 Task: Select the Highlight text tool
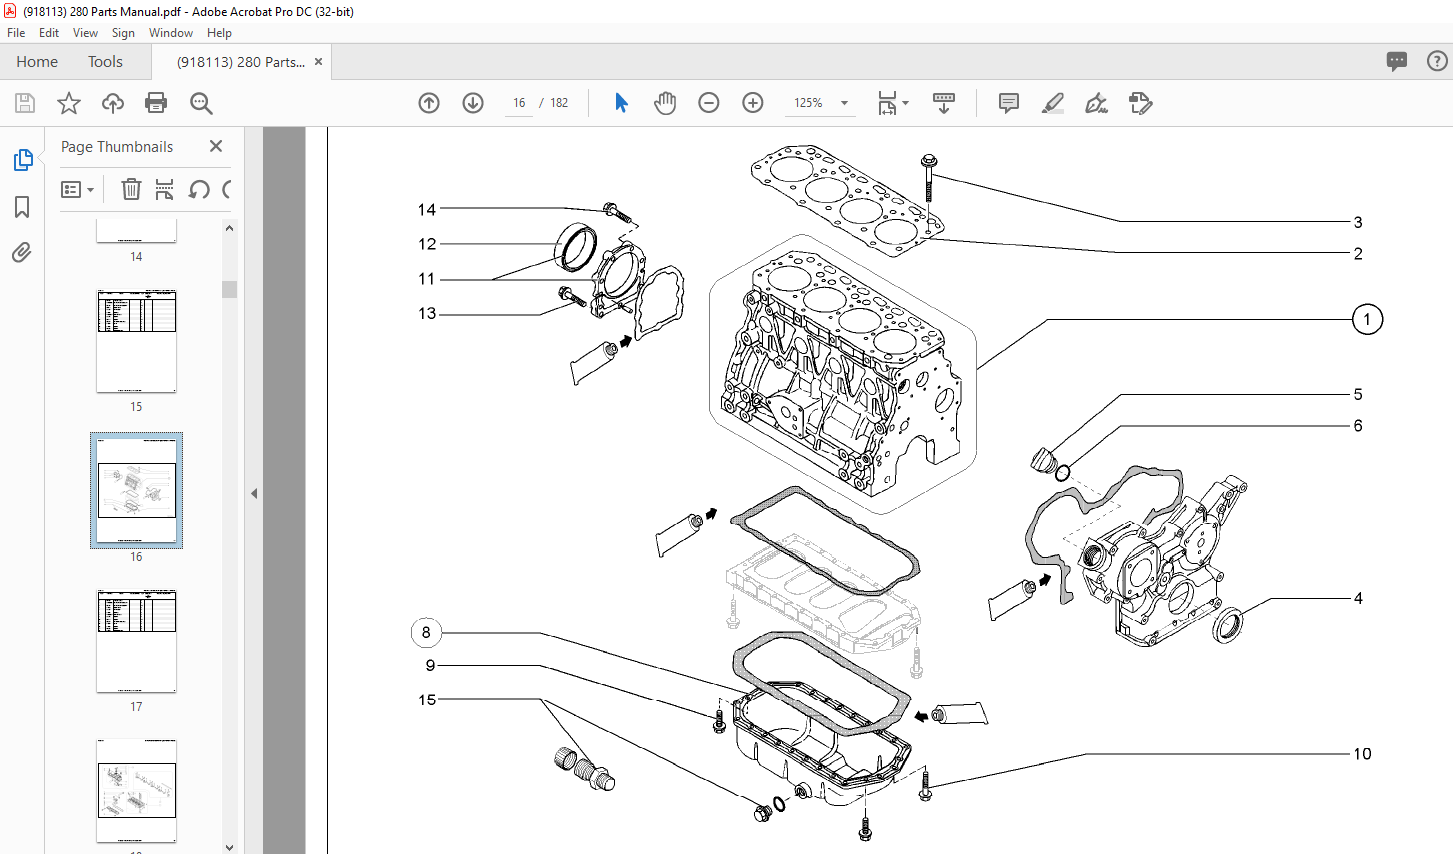(1053, 103)
